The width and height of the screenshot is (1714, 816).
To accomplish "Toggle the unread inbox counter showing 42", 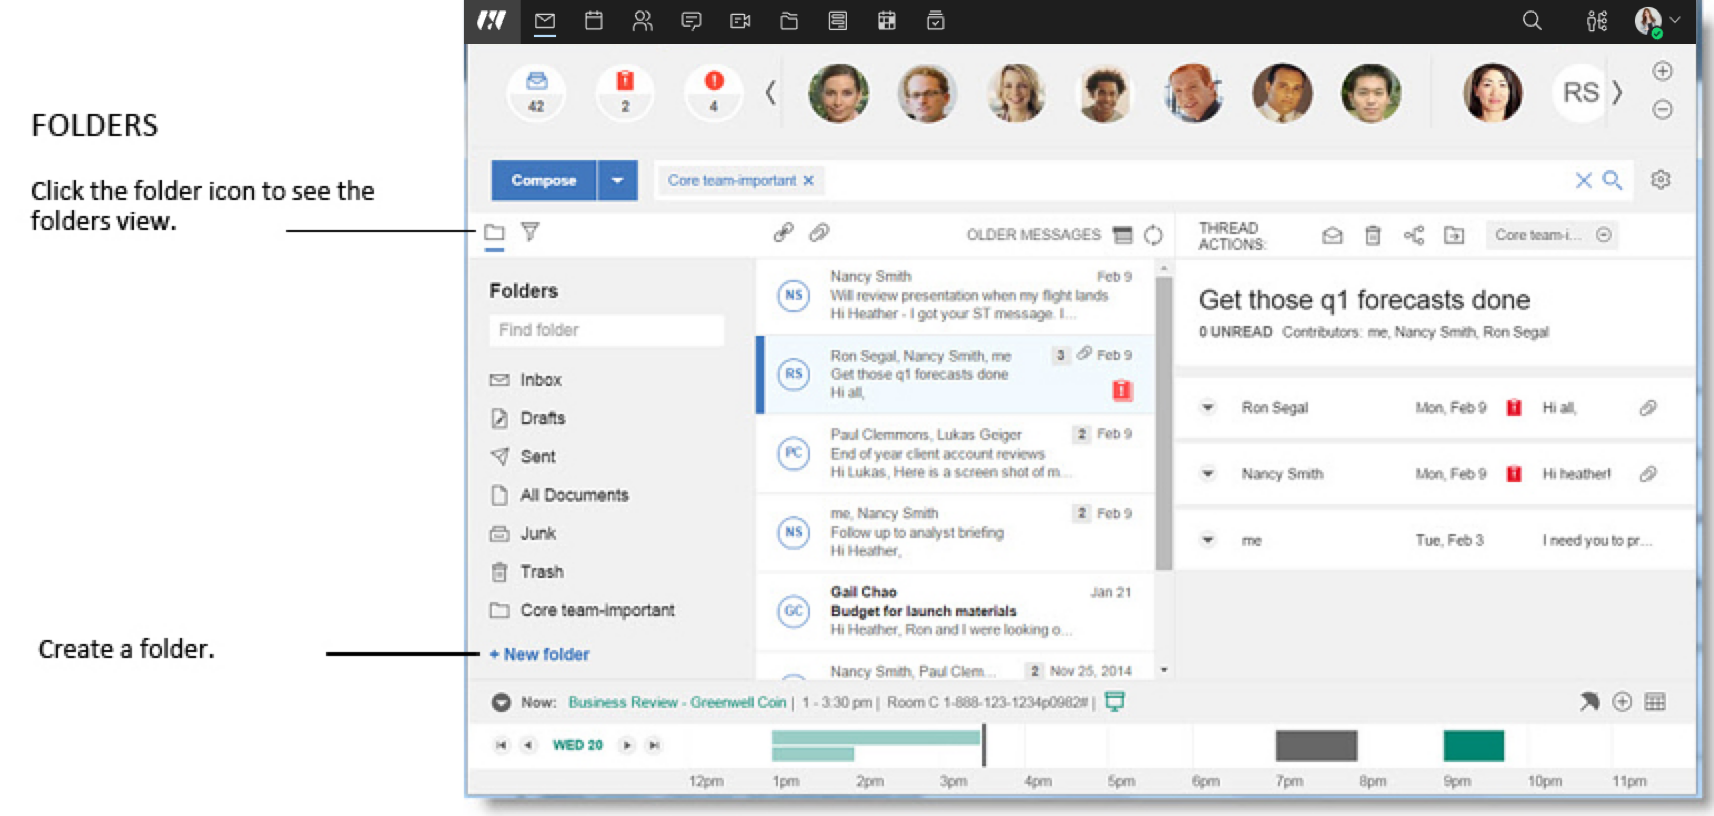I will 537,92.
